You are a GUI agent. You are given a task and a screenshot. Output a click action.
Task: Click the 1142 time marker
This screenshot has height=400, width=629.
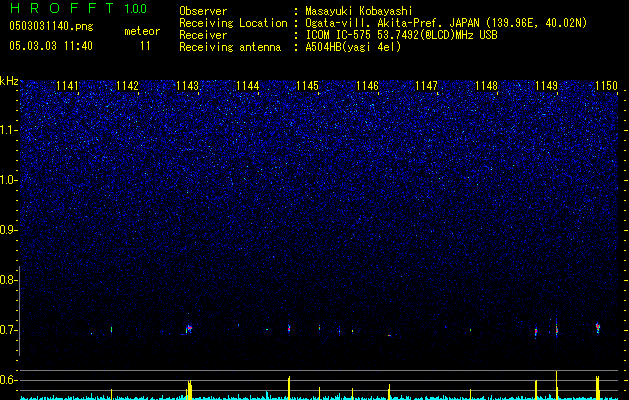[128, 86]
